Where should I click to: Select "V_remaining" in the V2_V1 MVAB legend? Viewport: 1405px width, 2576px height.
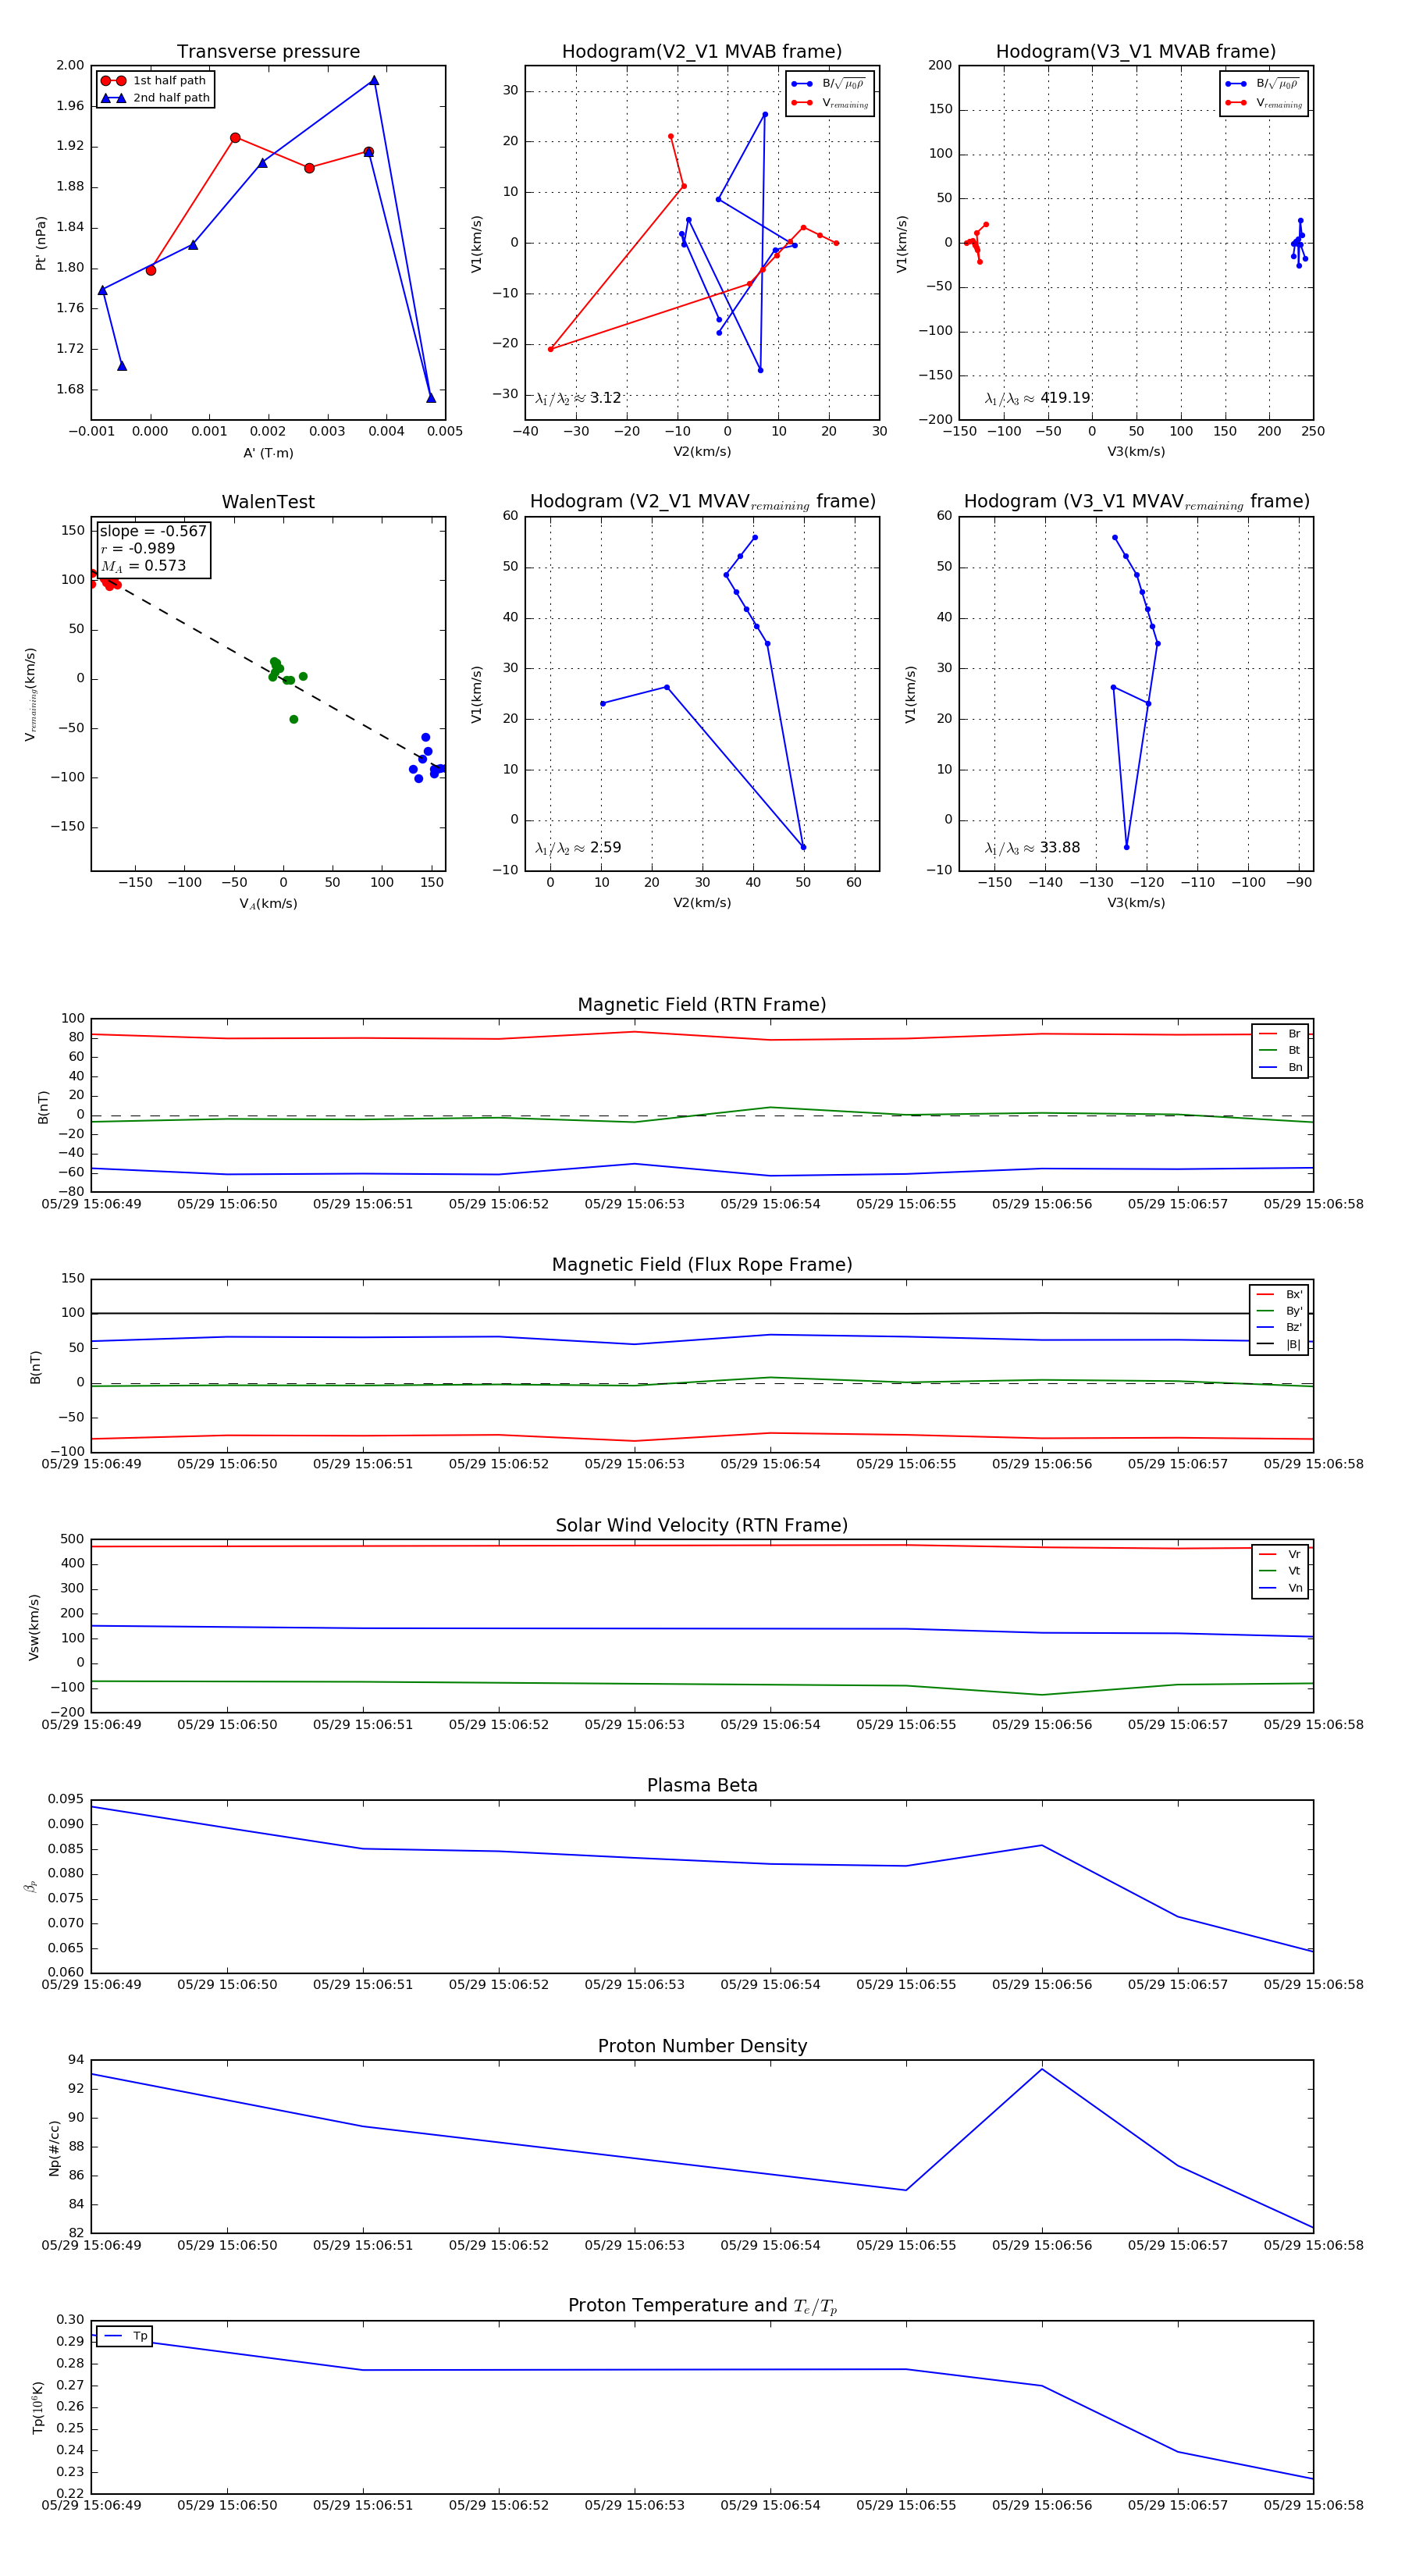(830, 103)
